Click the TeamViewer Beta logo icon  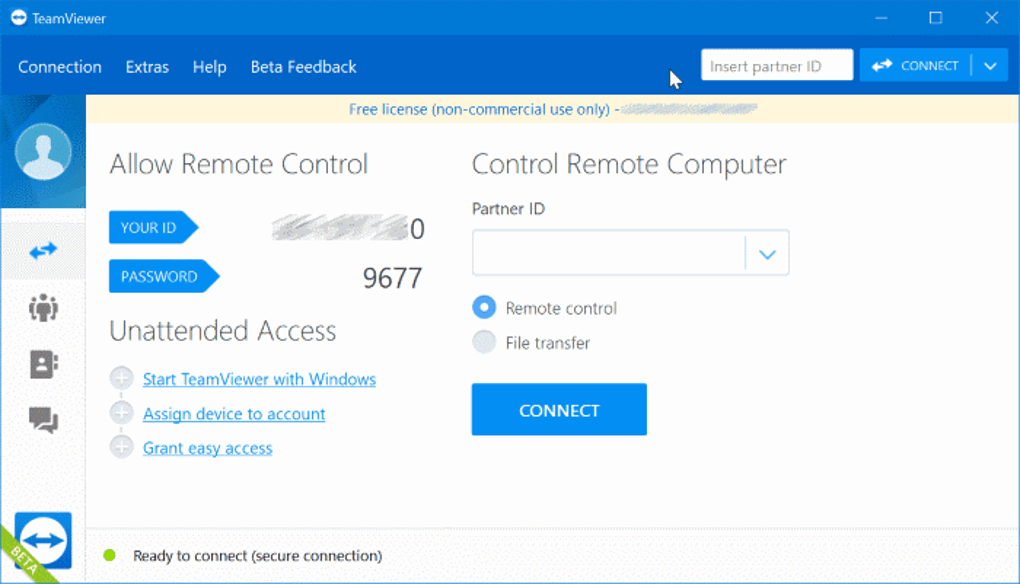pyautogui.click(x=43, y=541)
